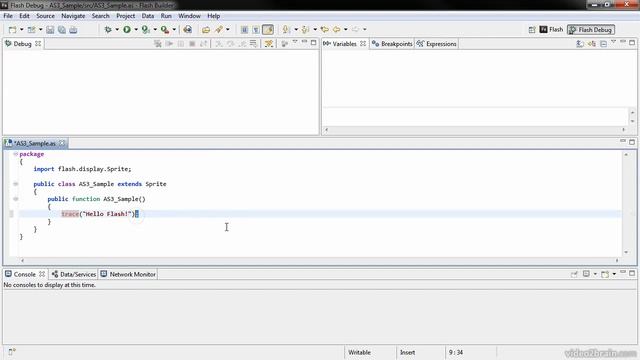640x360 pixels.
Task: Click Collapse All icon in Variables view
Action: coord(603,44)
